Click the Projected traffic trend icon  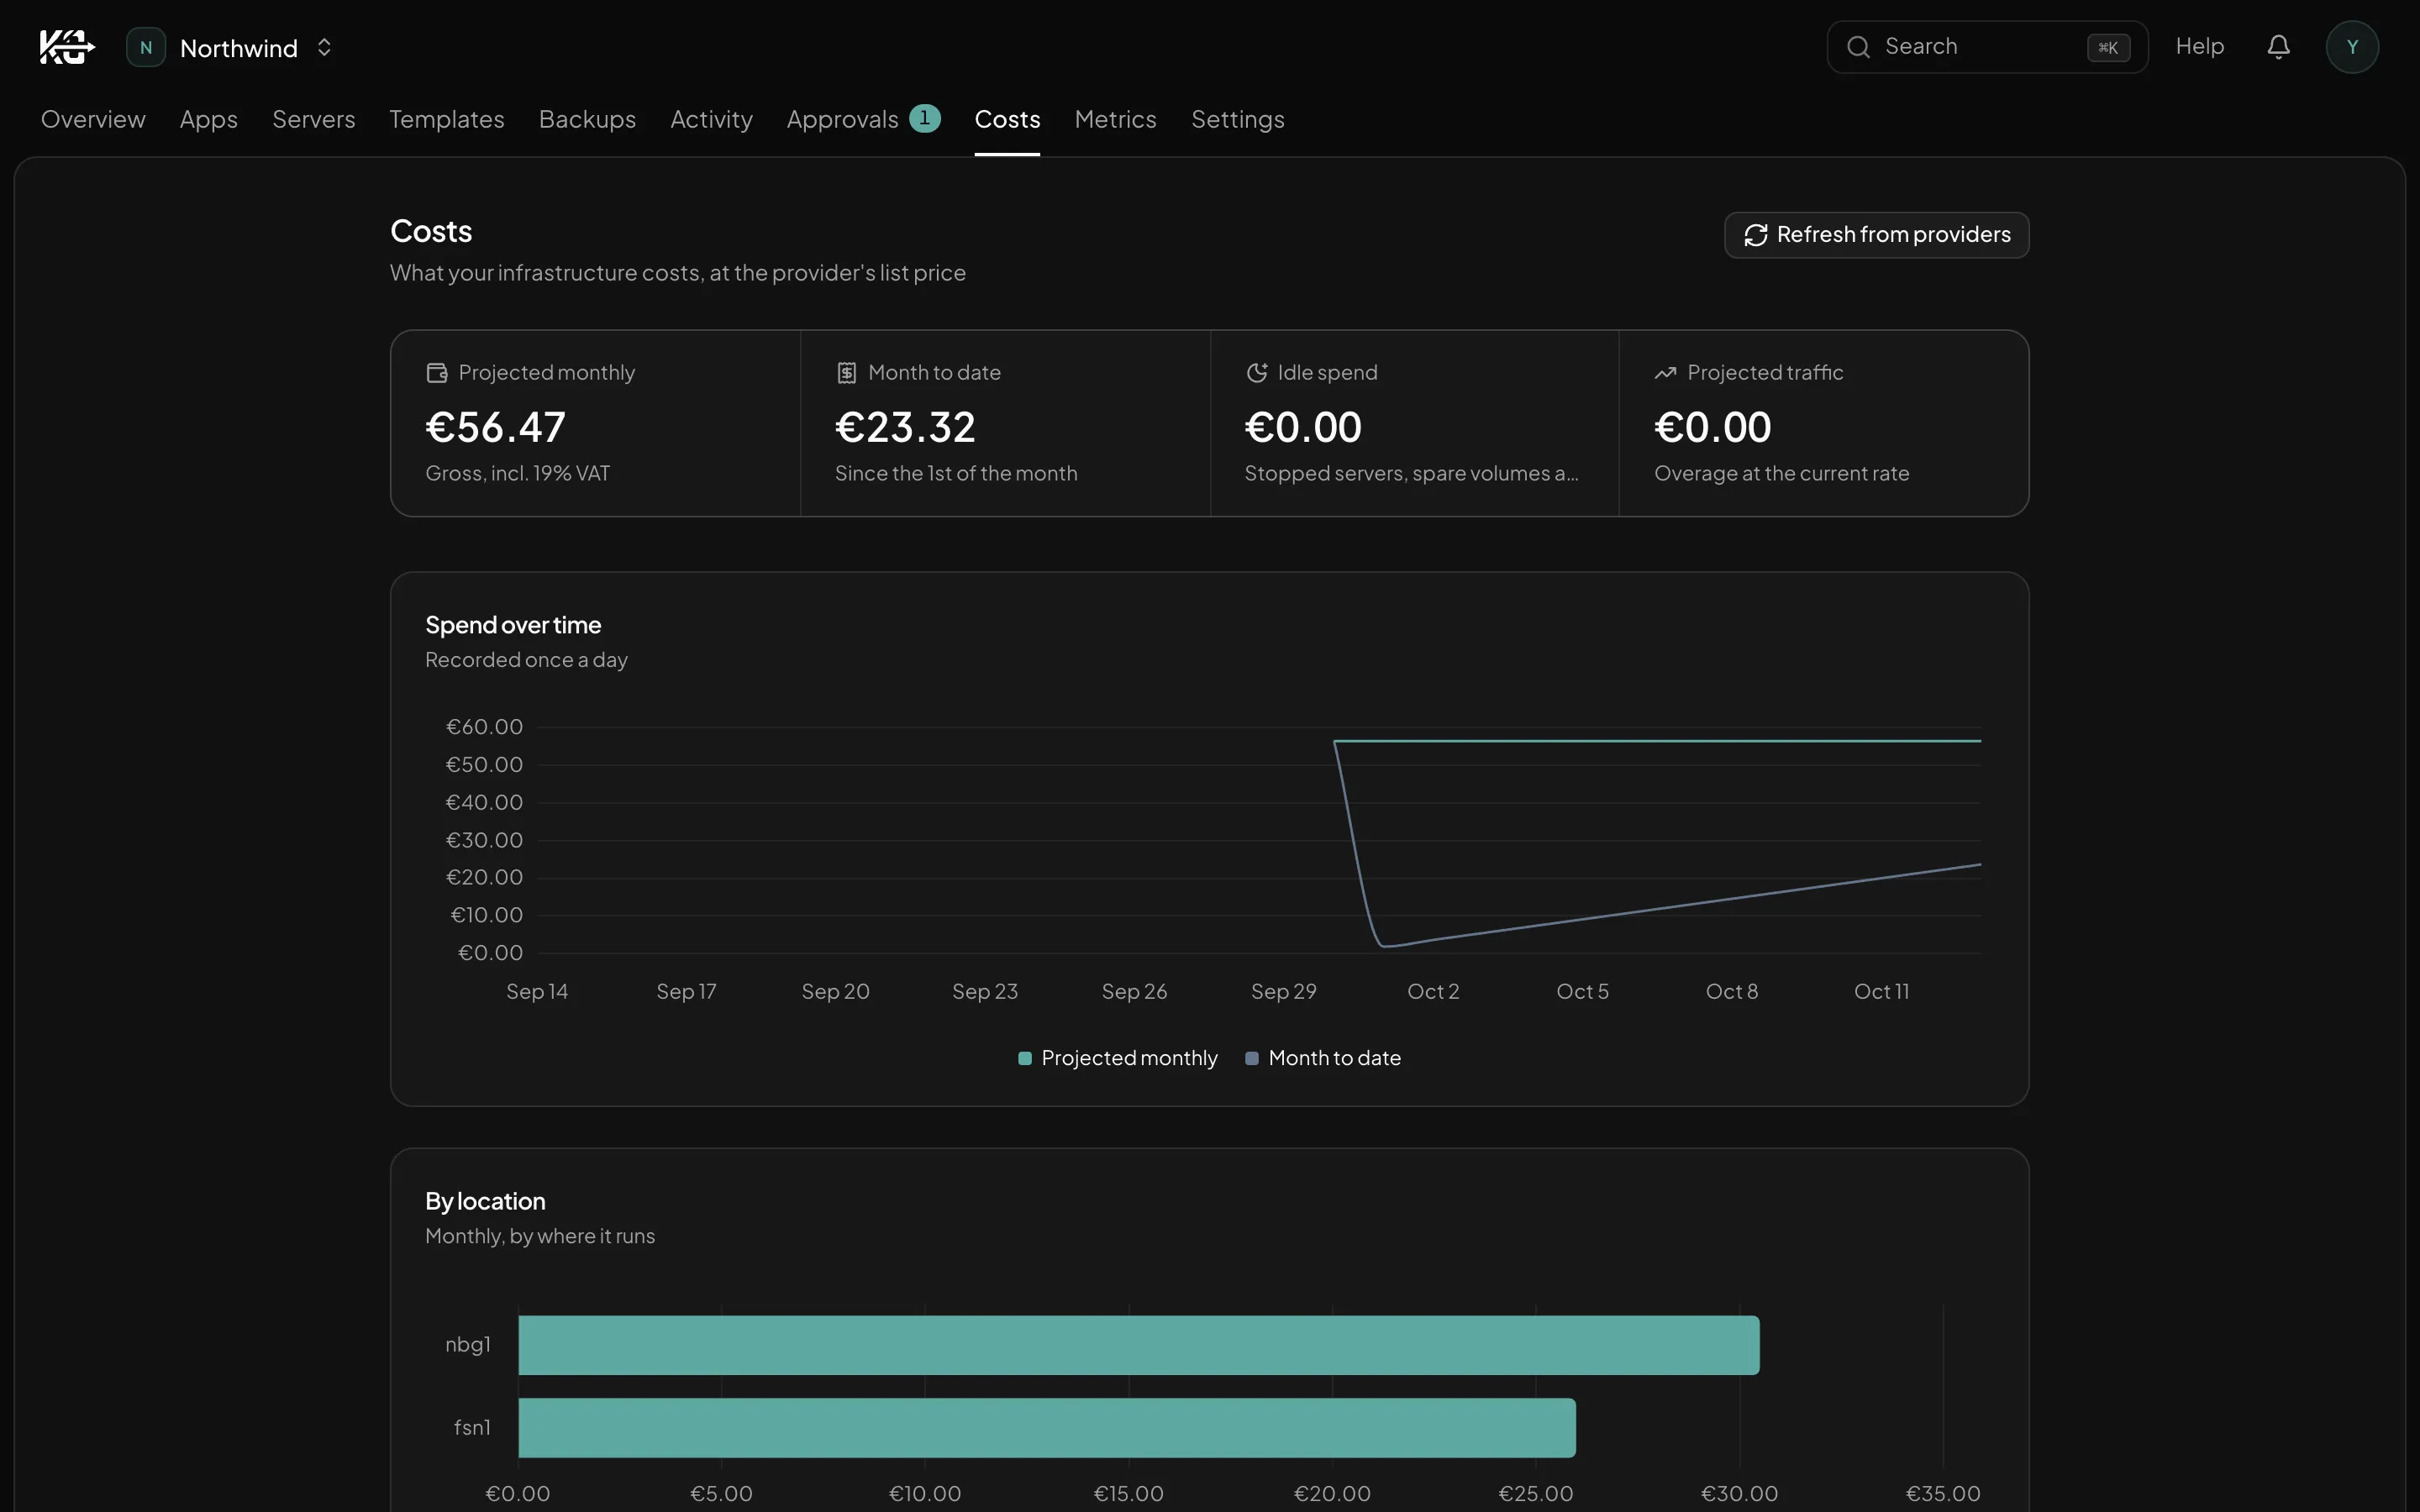pyautogui.click(x=1665, y=373)
